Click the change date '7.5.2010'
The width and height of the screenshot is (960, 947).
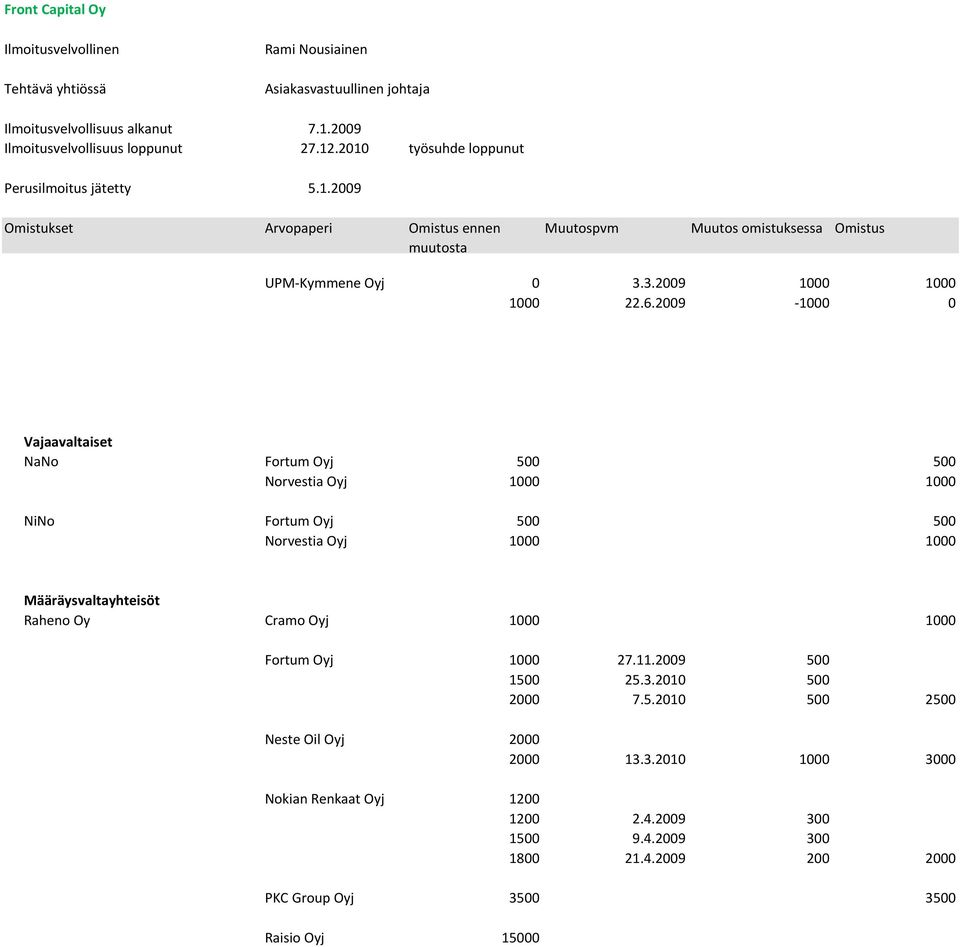(x=659, y=700)
